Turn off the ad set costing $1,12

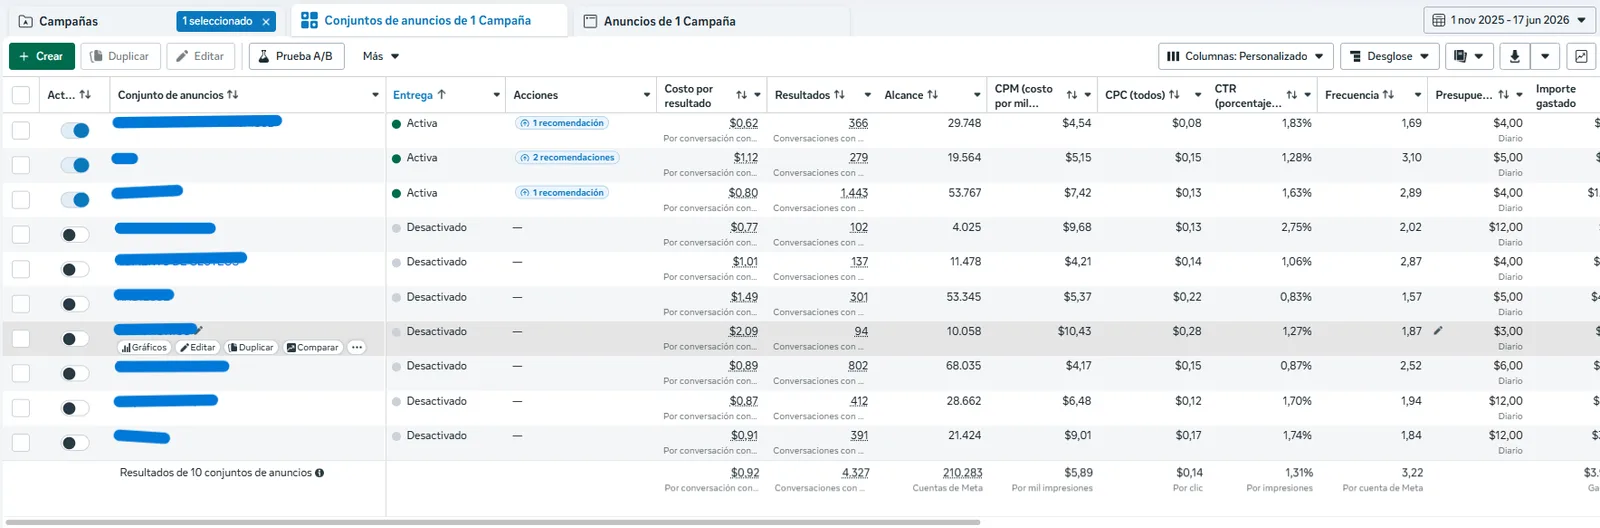(x=75, y=165)
